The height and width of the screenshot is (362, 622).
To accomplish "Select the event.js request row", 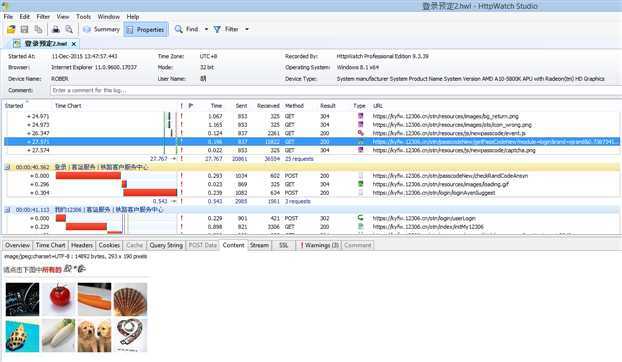I will [x=312, y=133].
